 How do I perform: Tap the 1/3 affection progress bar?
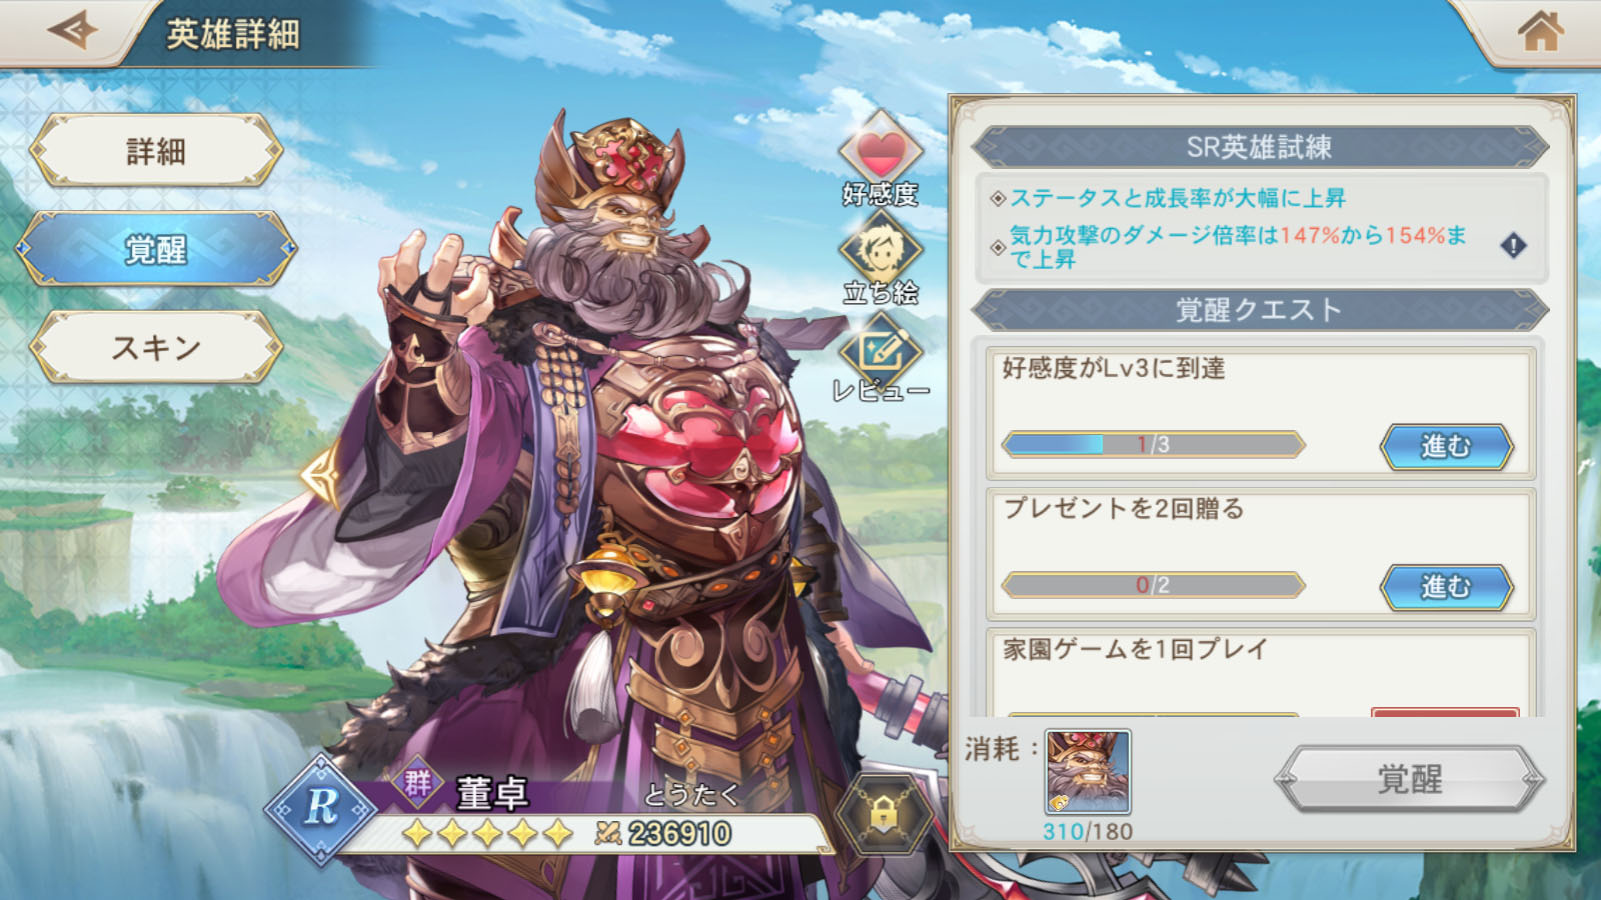pos(1153,444)
